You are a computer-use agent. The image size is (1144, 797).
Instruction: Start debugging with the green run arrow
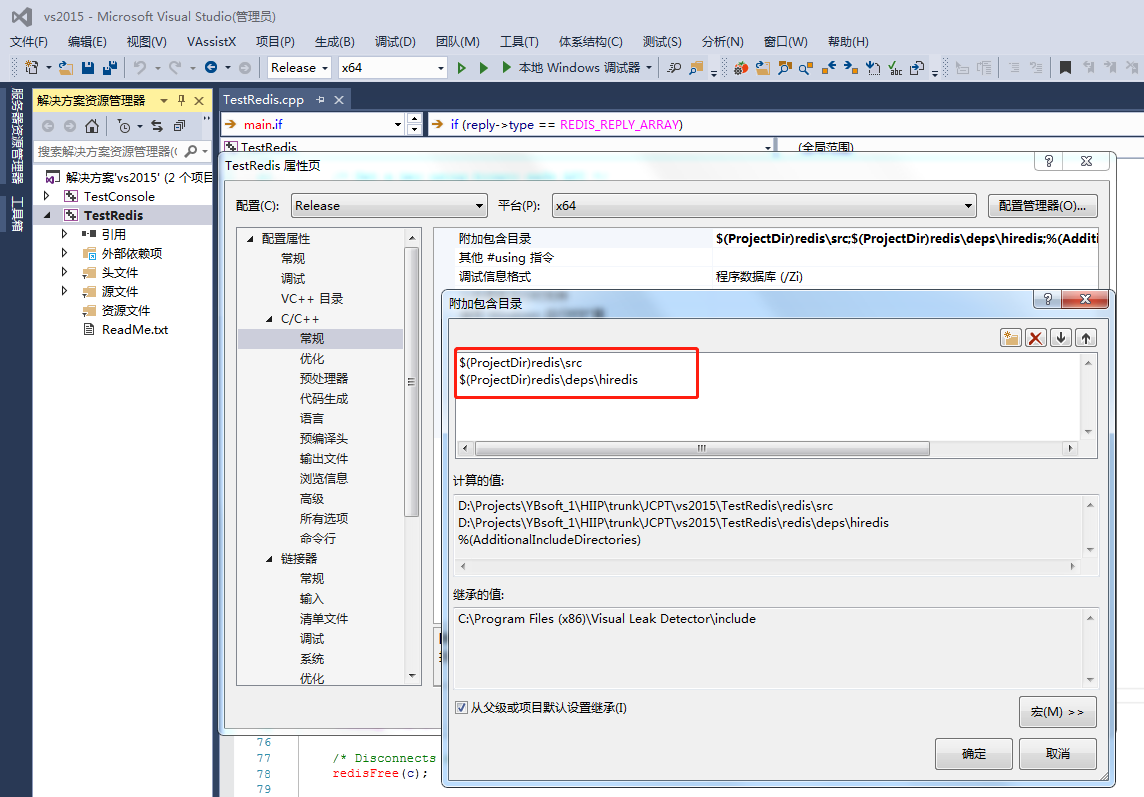(x=461, y=67)
